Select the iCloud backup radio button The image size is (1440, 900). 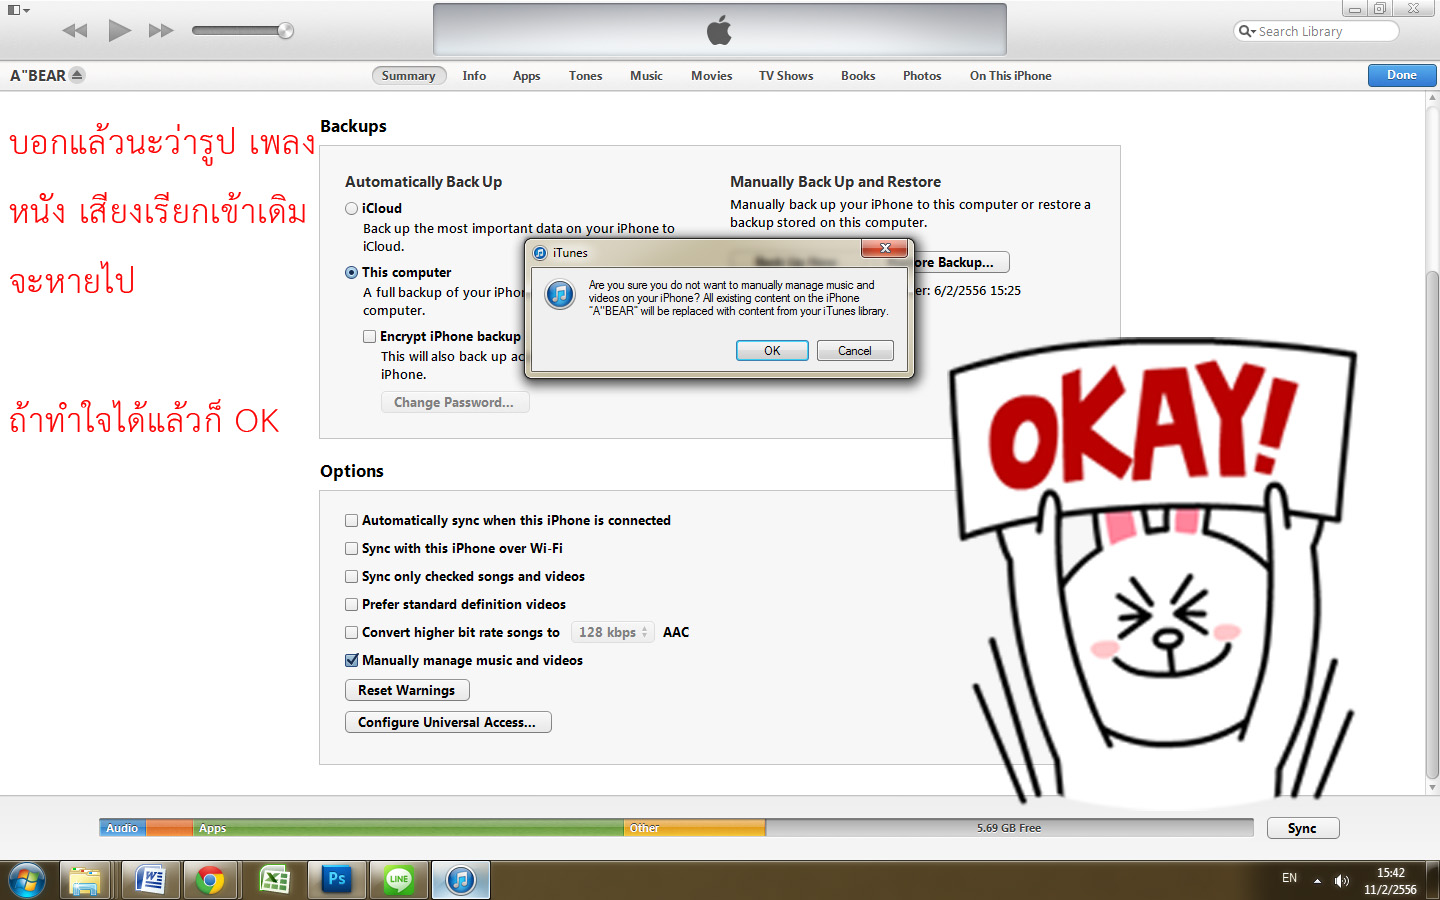[x=352, y=208]
